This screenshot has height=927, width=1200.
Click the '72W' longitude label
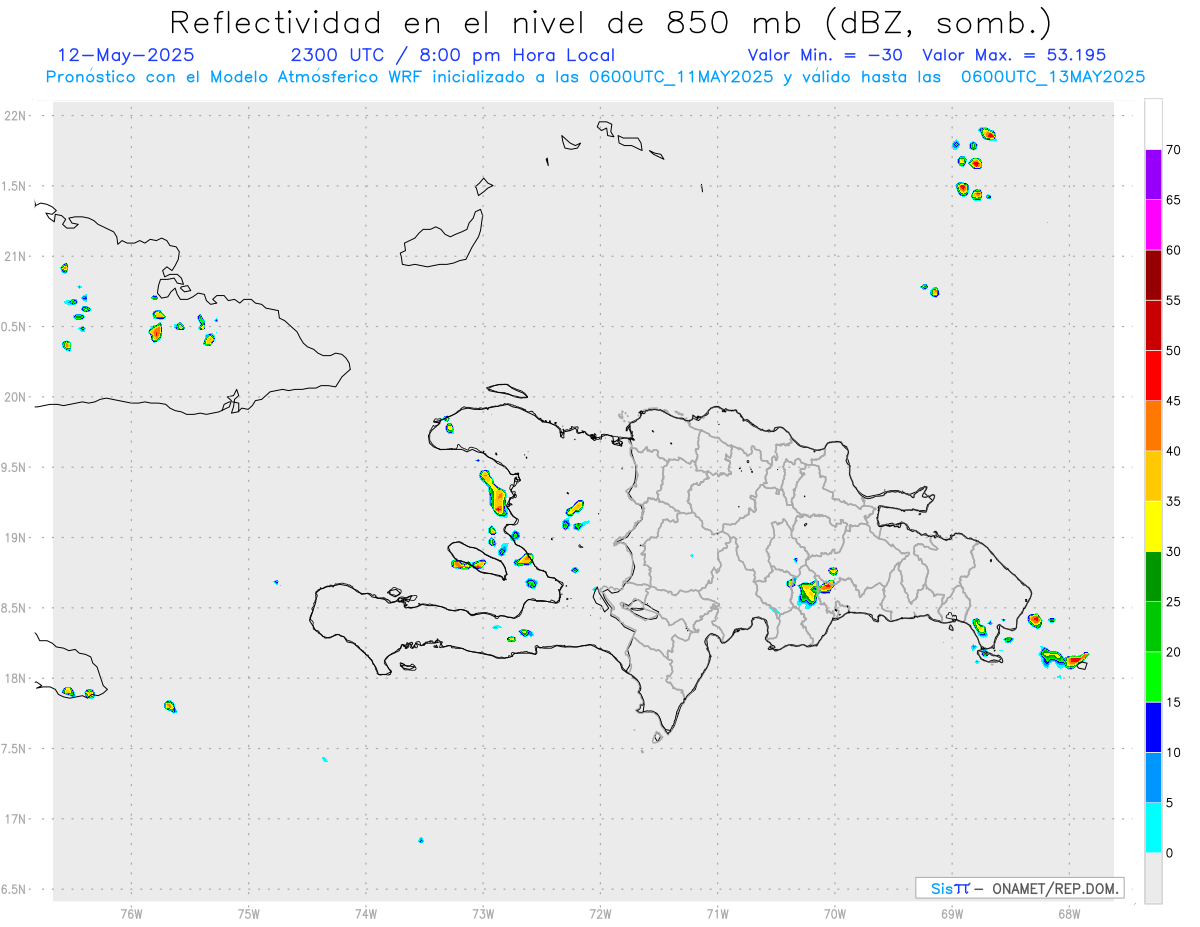pyautogui.click(x=600, y=913)
